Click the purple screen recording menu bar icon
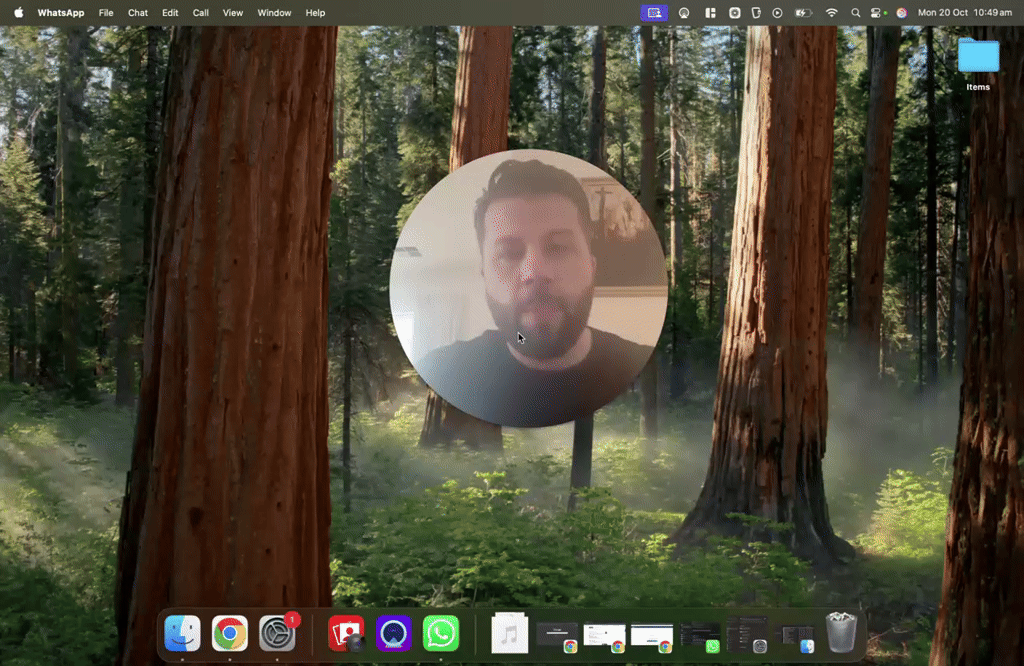This screenshot has width=1024, height=666. (x=654, y=12)
